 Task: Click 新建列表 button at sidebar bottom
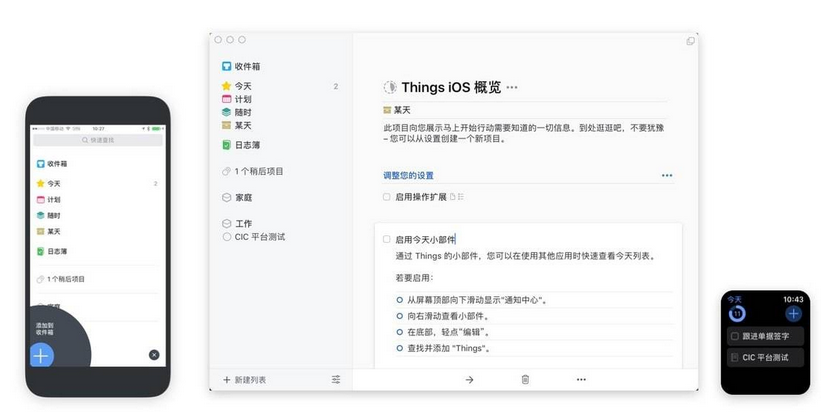point(245,379)
